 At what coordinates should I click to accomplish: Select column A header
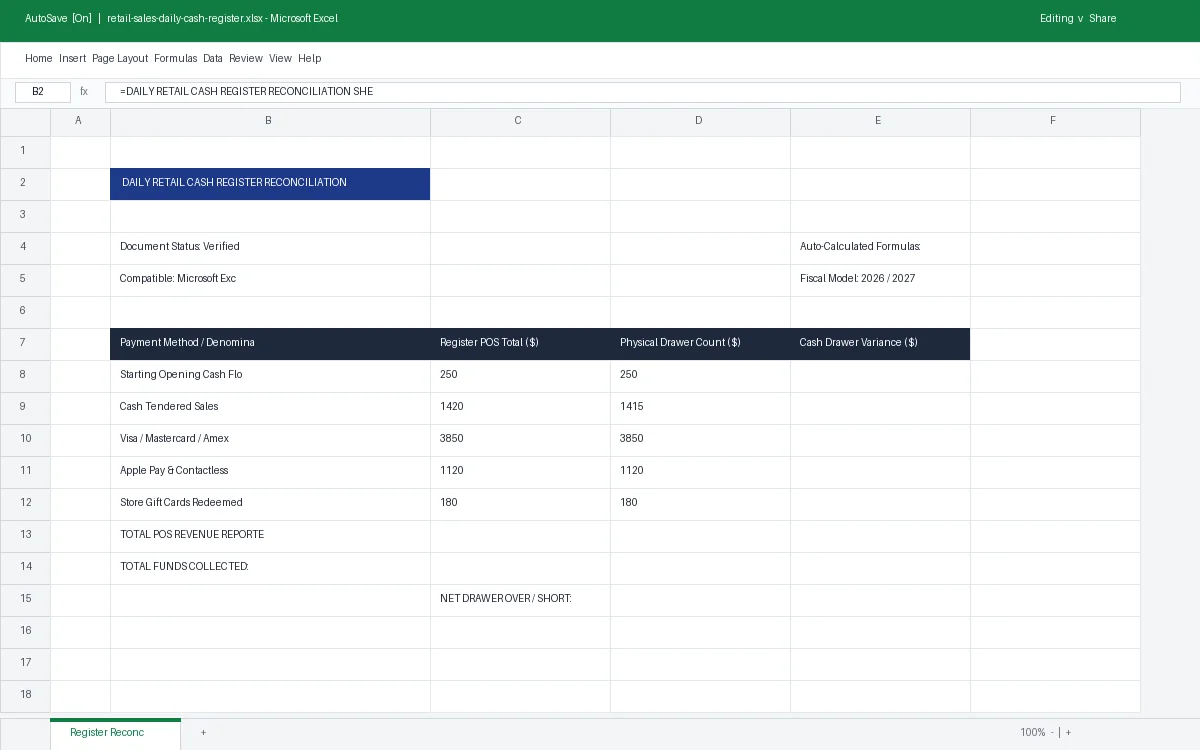80,121
